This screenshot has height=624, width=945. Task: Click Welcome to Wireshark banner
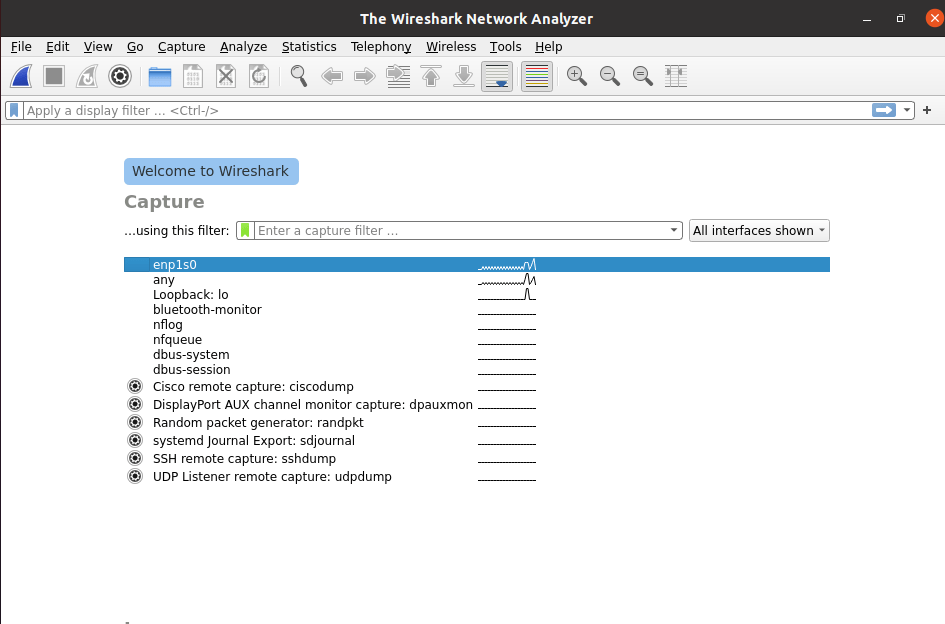click(x=211, y=171)
